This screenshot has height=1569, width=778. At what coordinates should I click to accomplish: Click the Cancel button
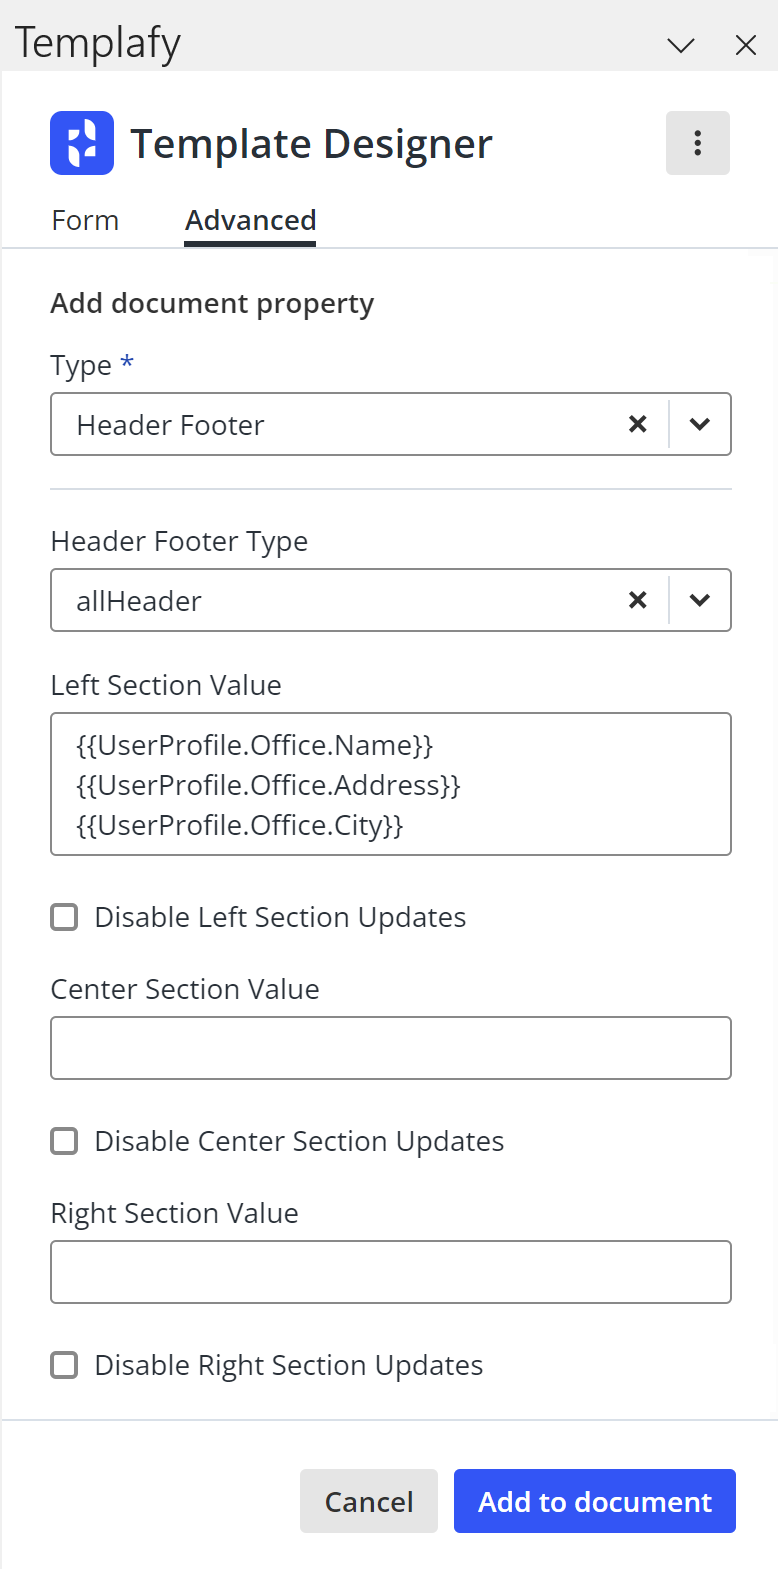(369, 1501)
